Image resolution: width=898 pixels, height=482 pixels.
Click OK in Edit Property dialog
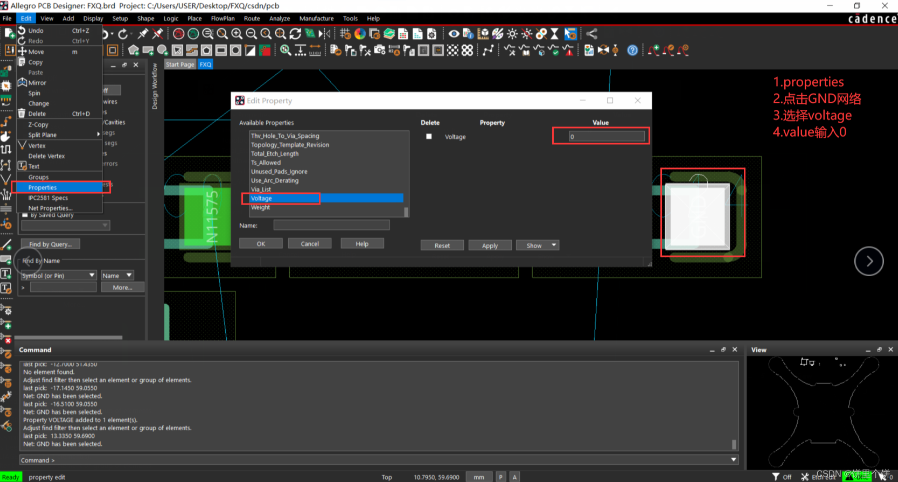click(x=261, y=244)
